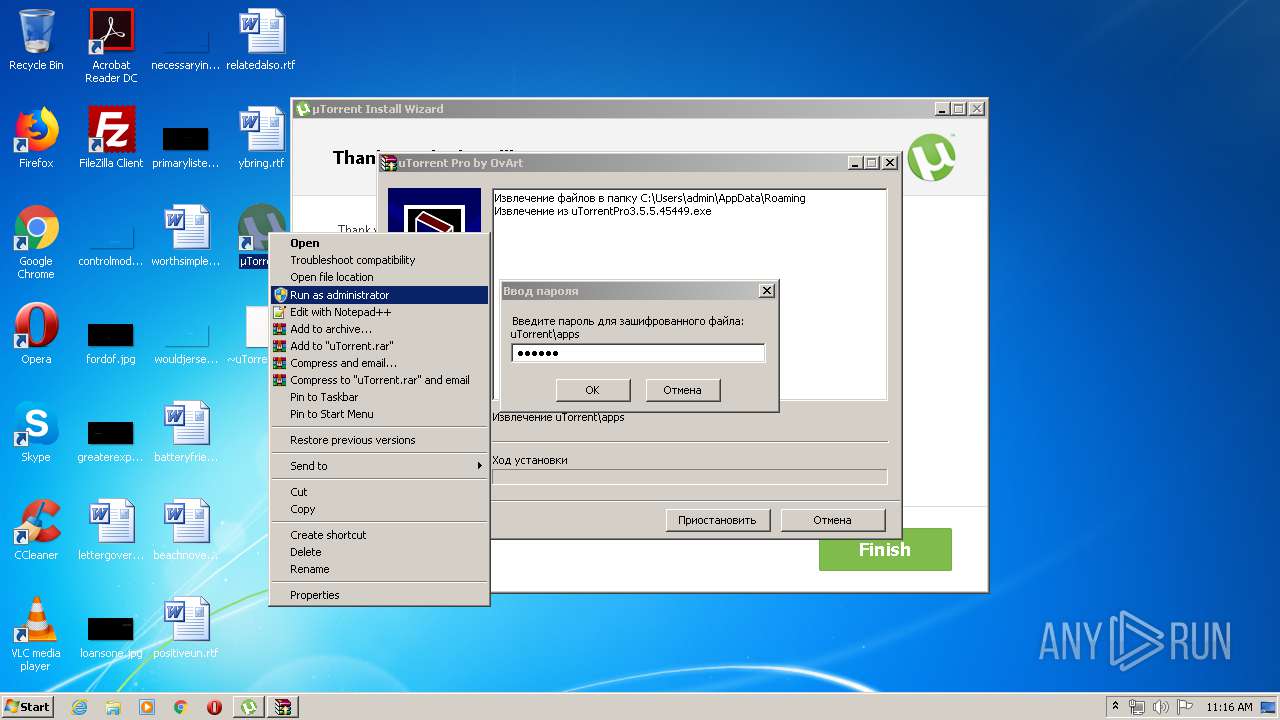1280x720 pixels.
Task: Select Pin to Taskbar
Action: pyautogui.click(x=379, y=397)
